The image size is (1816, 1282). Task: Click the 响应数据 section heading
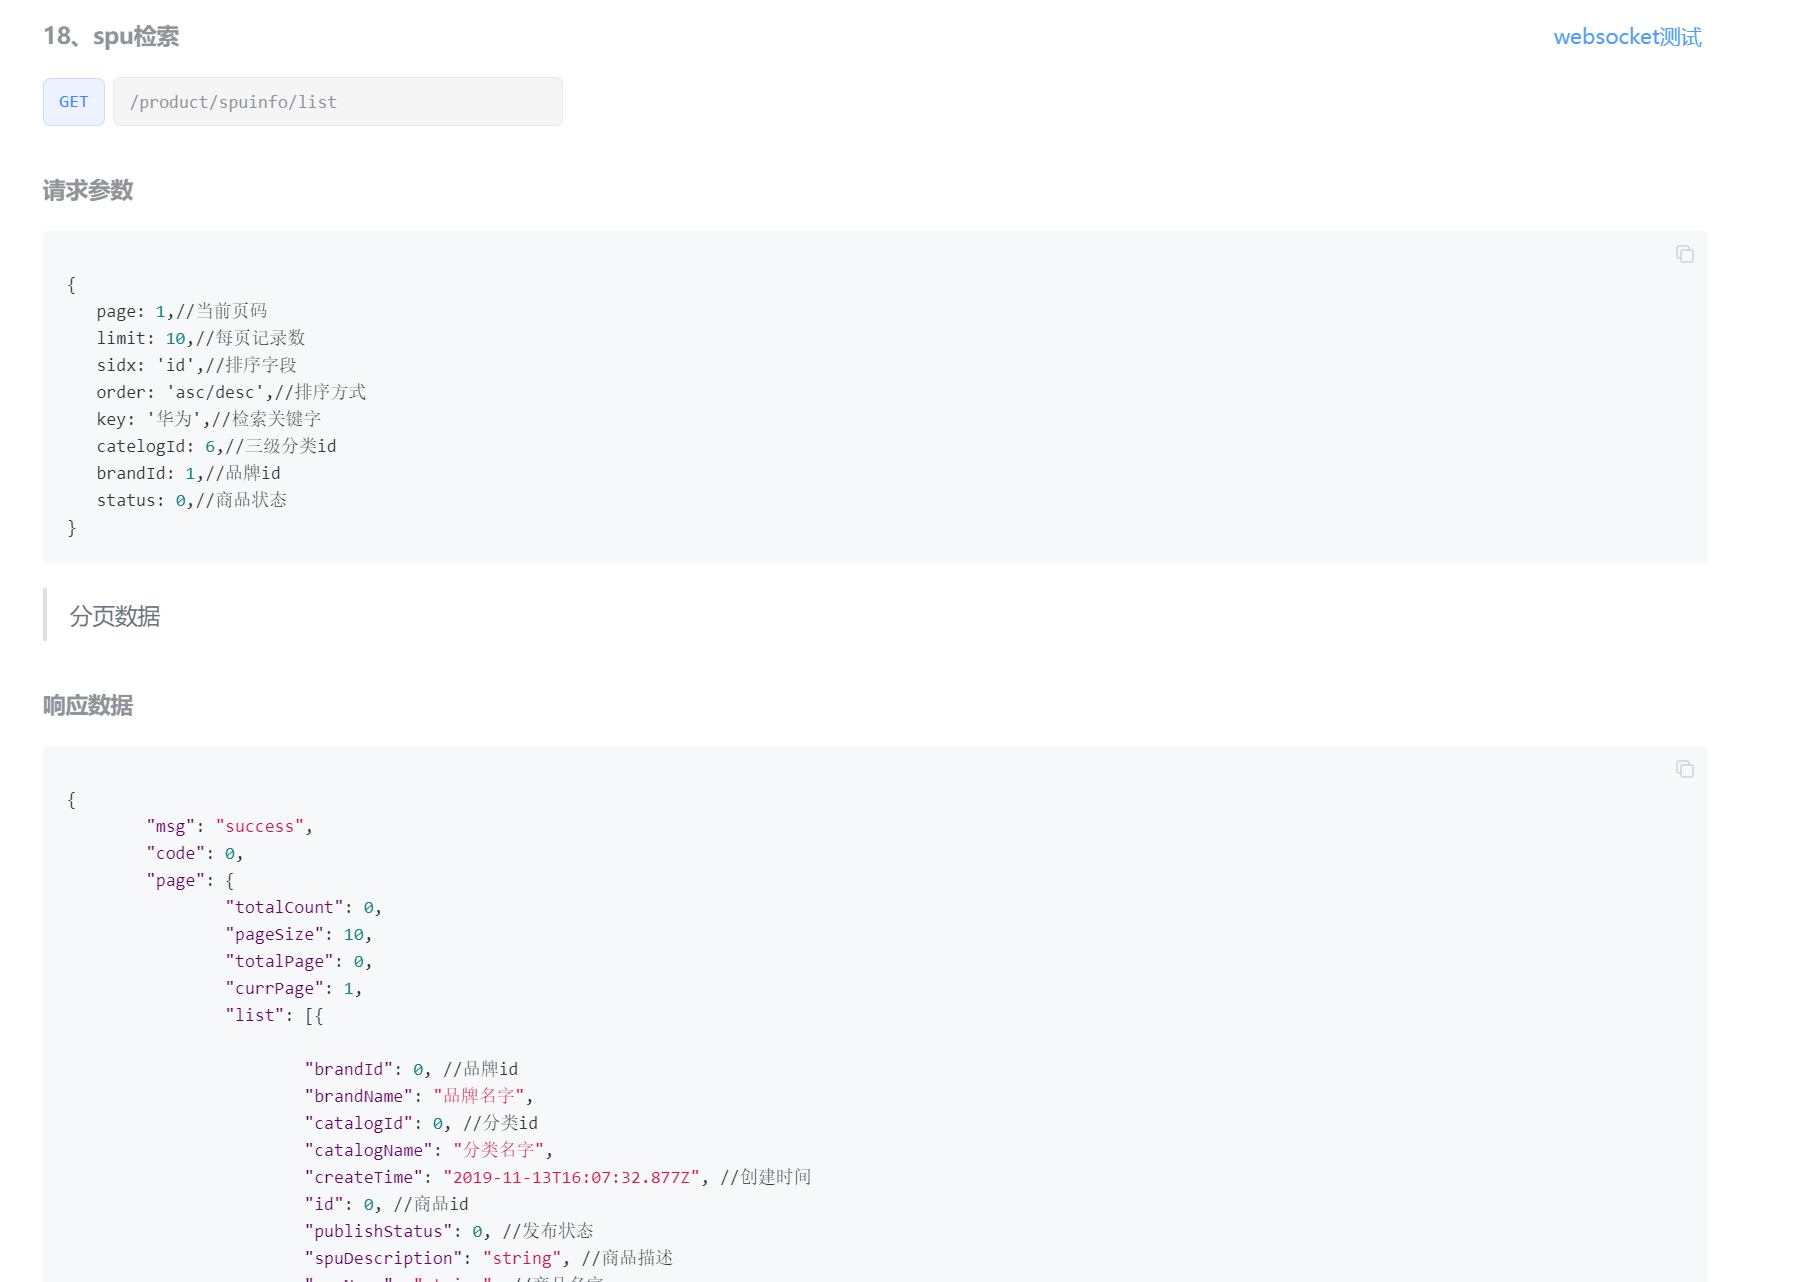pos(88,706)
